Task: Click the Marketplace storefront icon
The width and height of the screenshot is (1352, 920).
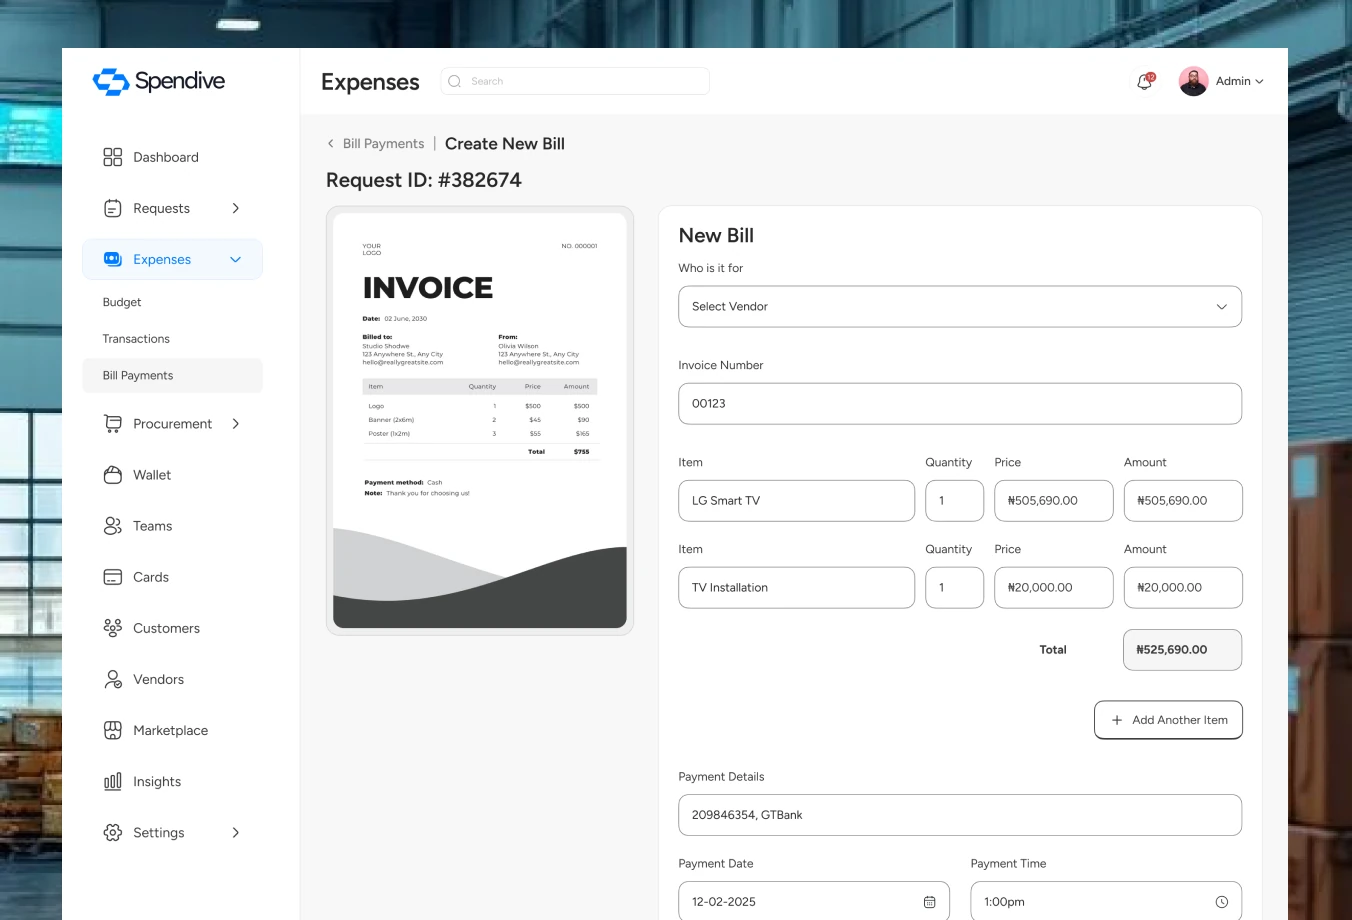Action: tap(113, 730)
